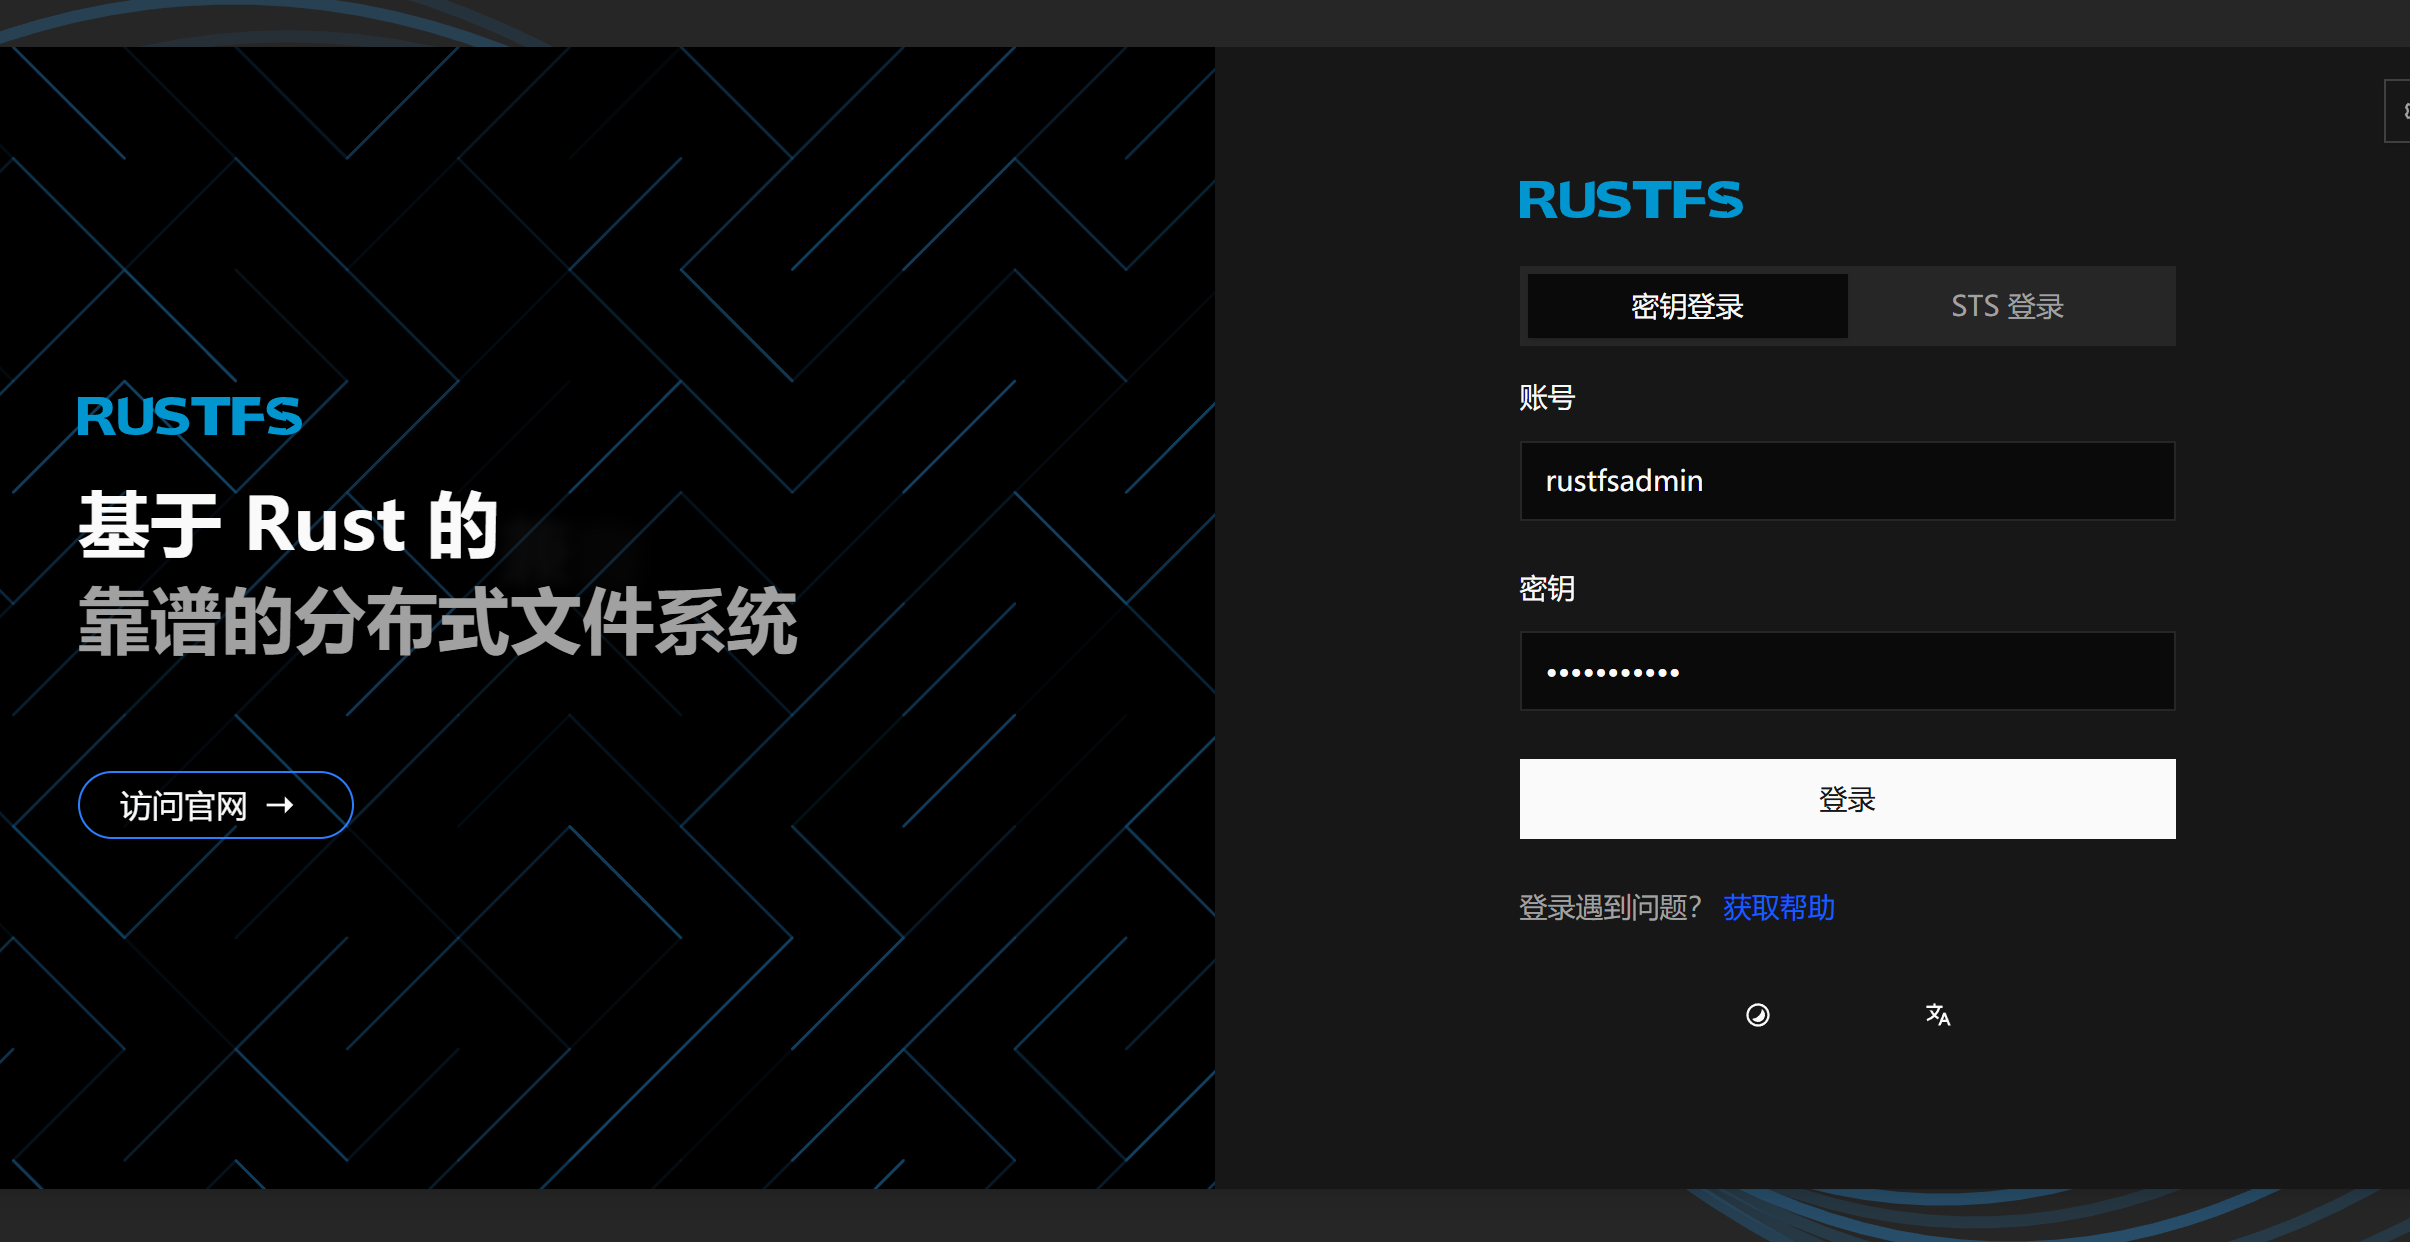Click the RUSTFS logo on the left panel

[x=189, y=416]
